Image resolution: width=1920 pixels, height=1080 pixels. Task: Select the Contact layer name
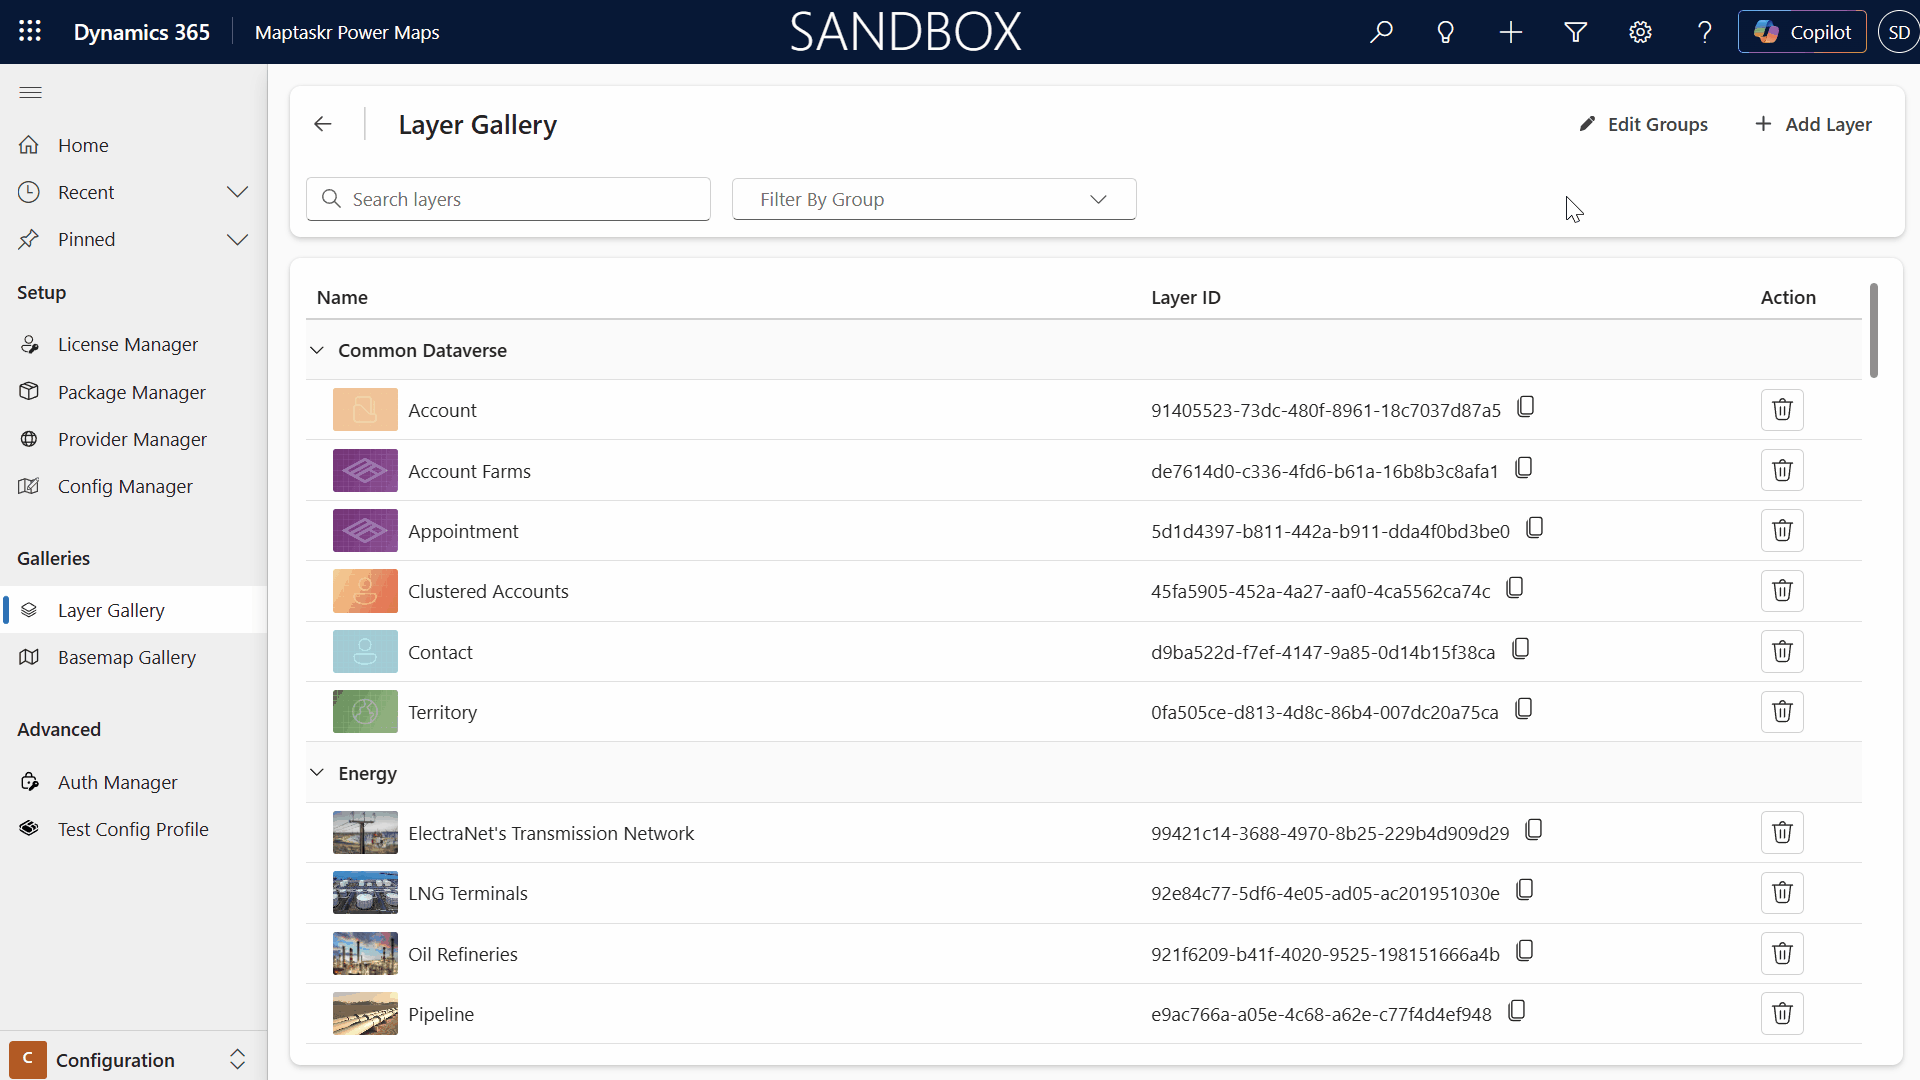(440, 652)
